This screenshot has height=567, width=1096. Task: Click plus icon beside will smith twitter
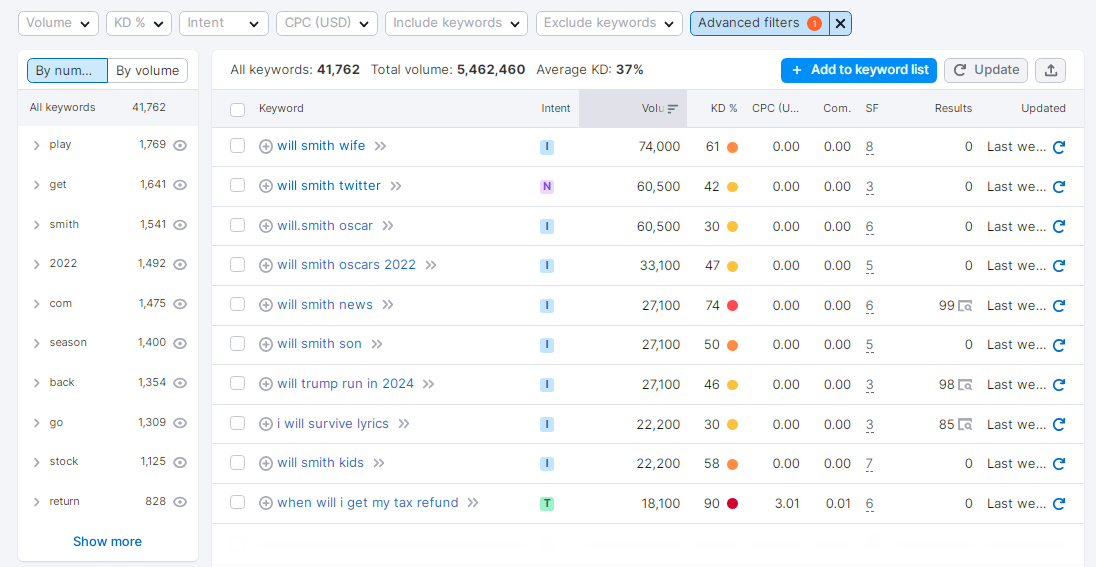pos(266,187)
